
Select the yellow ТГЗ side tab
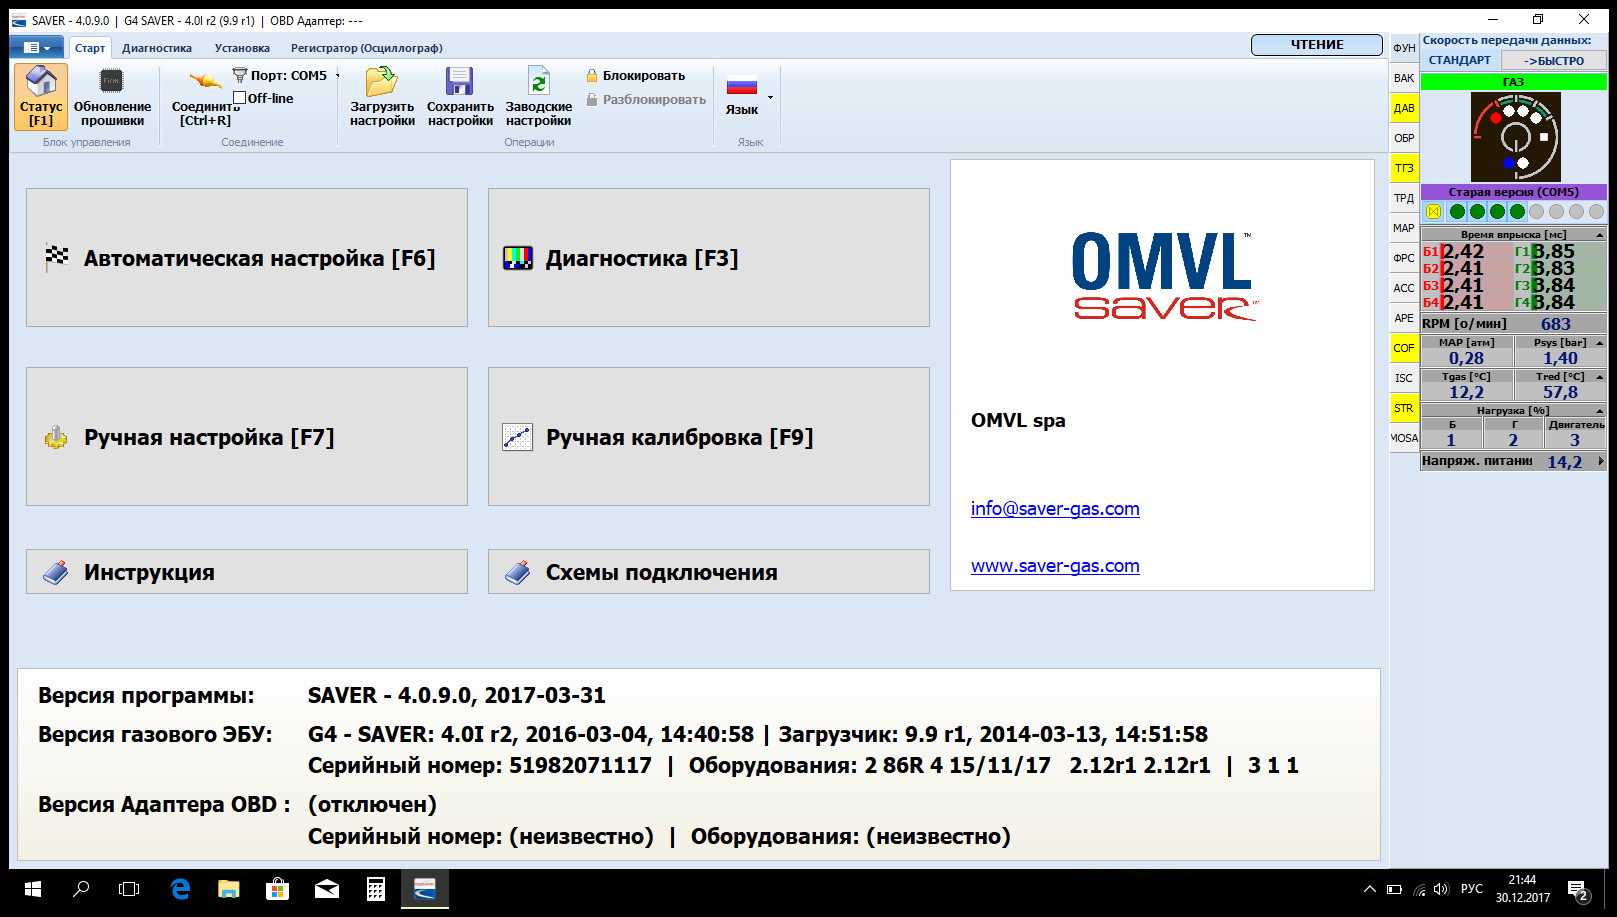[x=1404, y=168]
